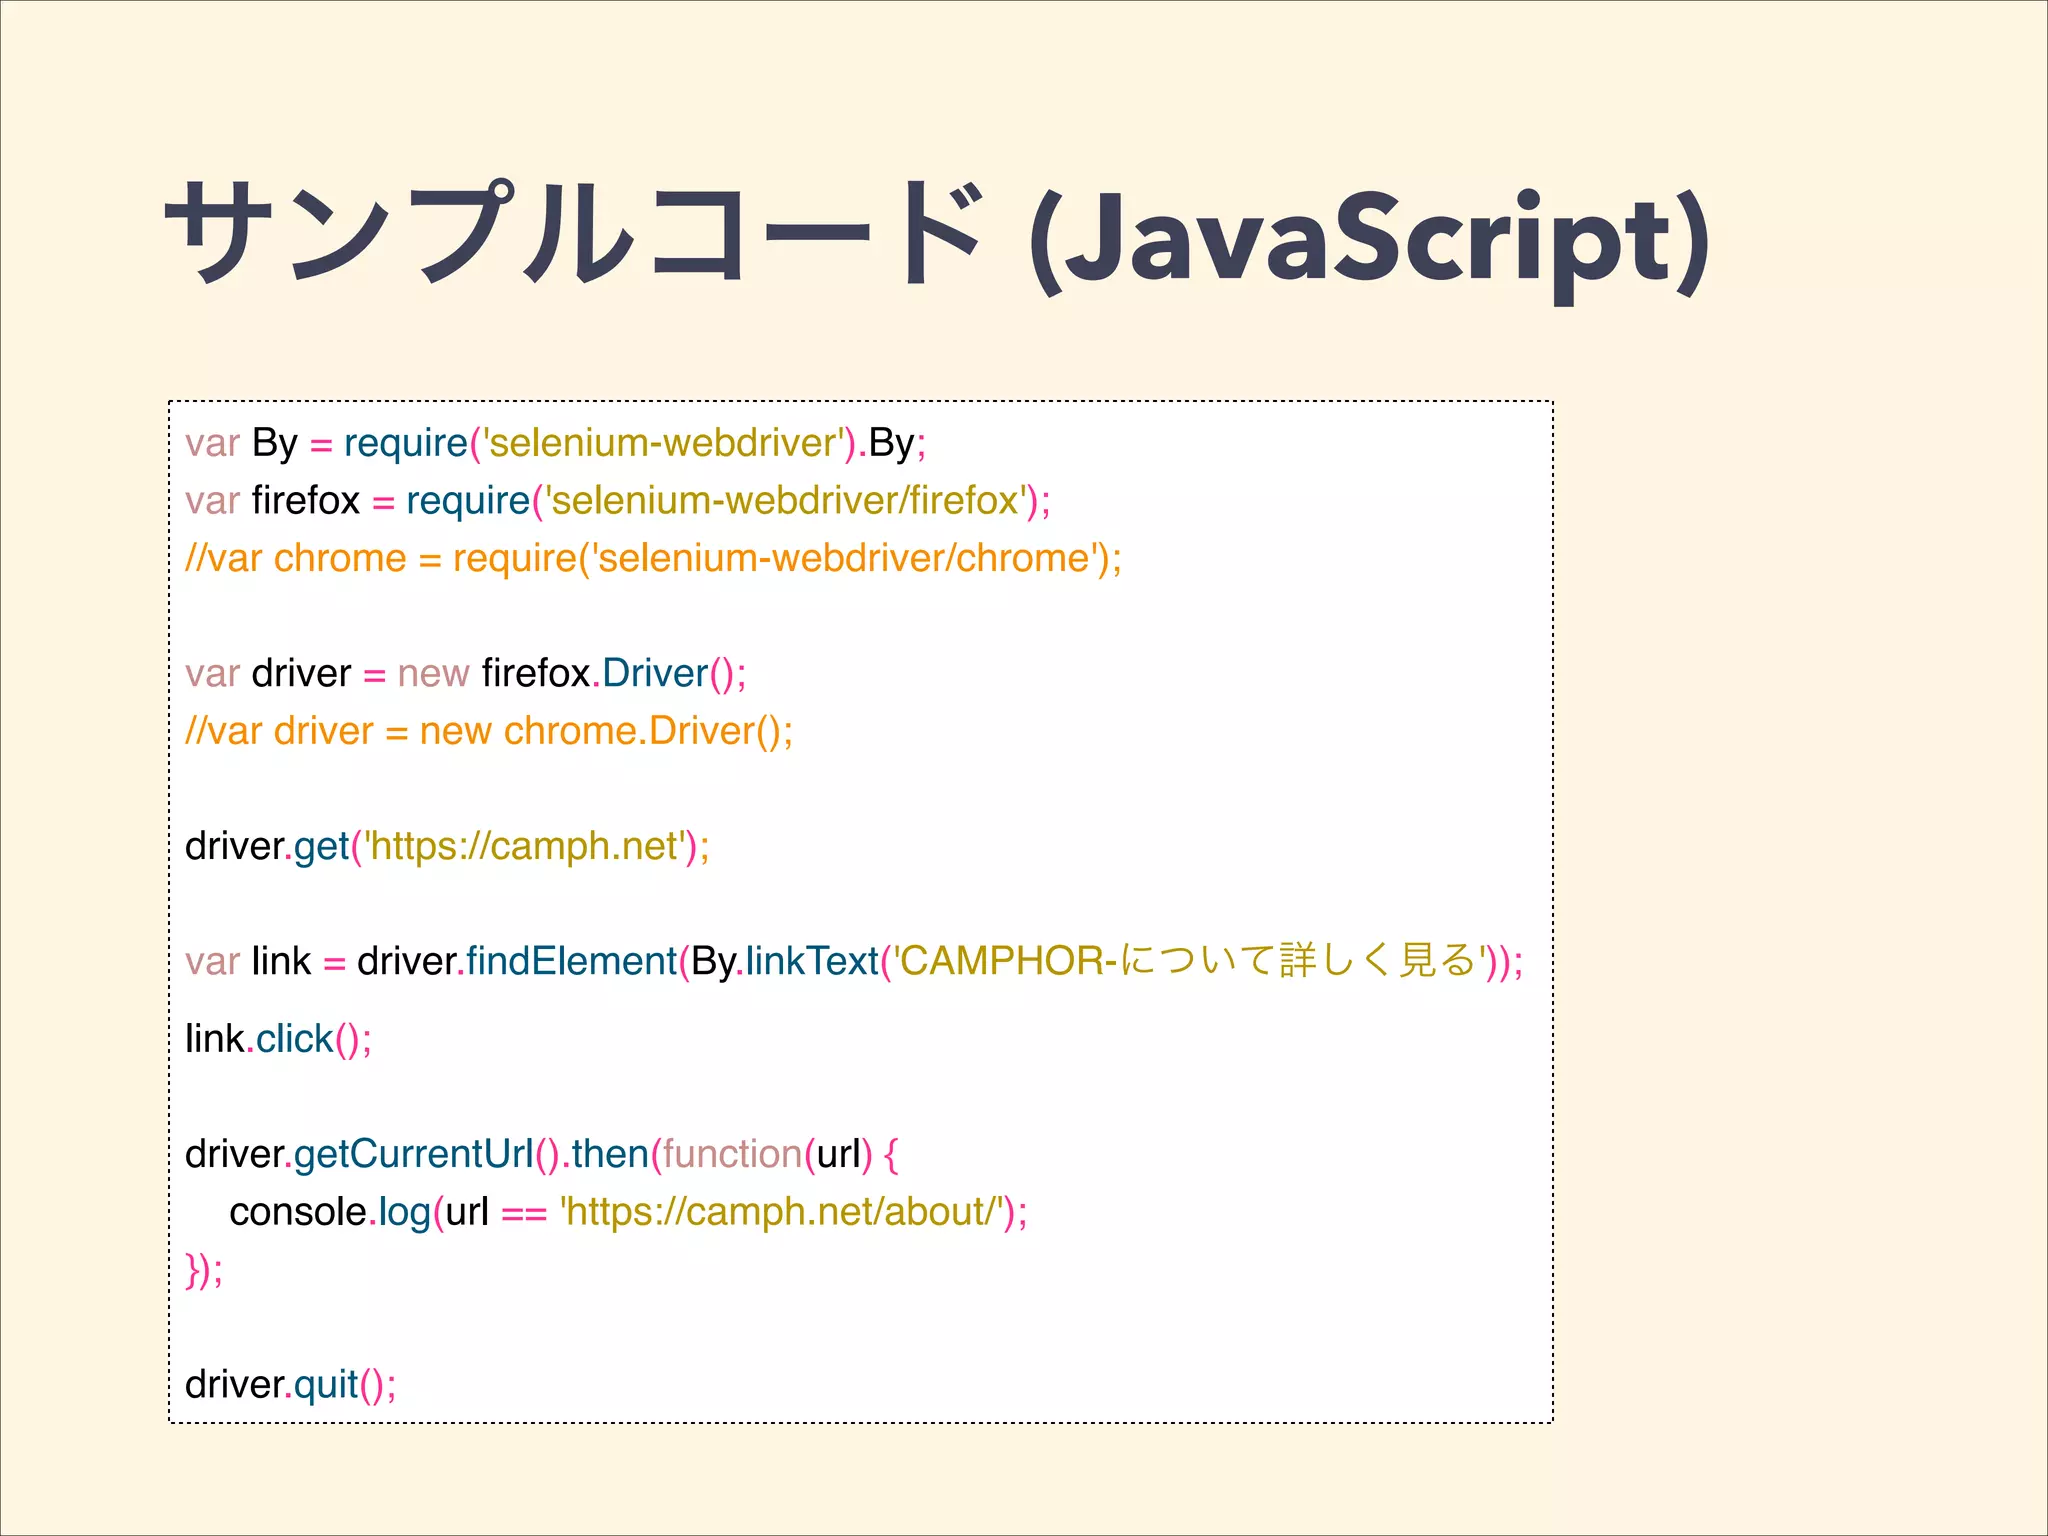Click the line 'link.click();'

pos(278,1039)
